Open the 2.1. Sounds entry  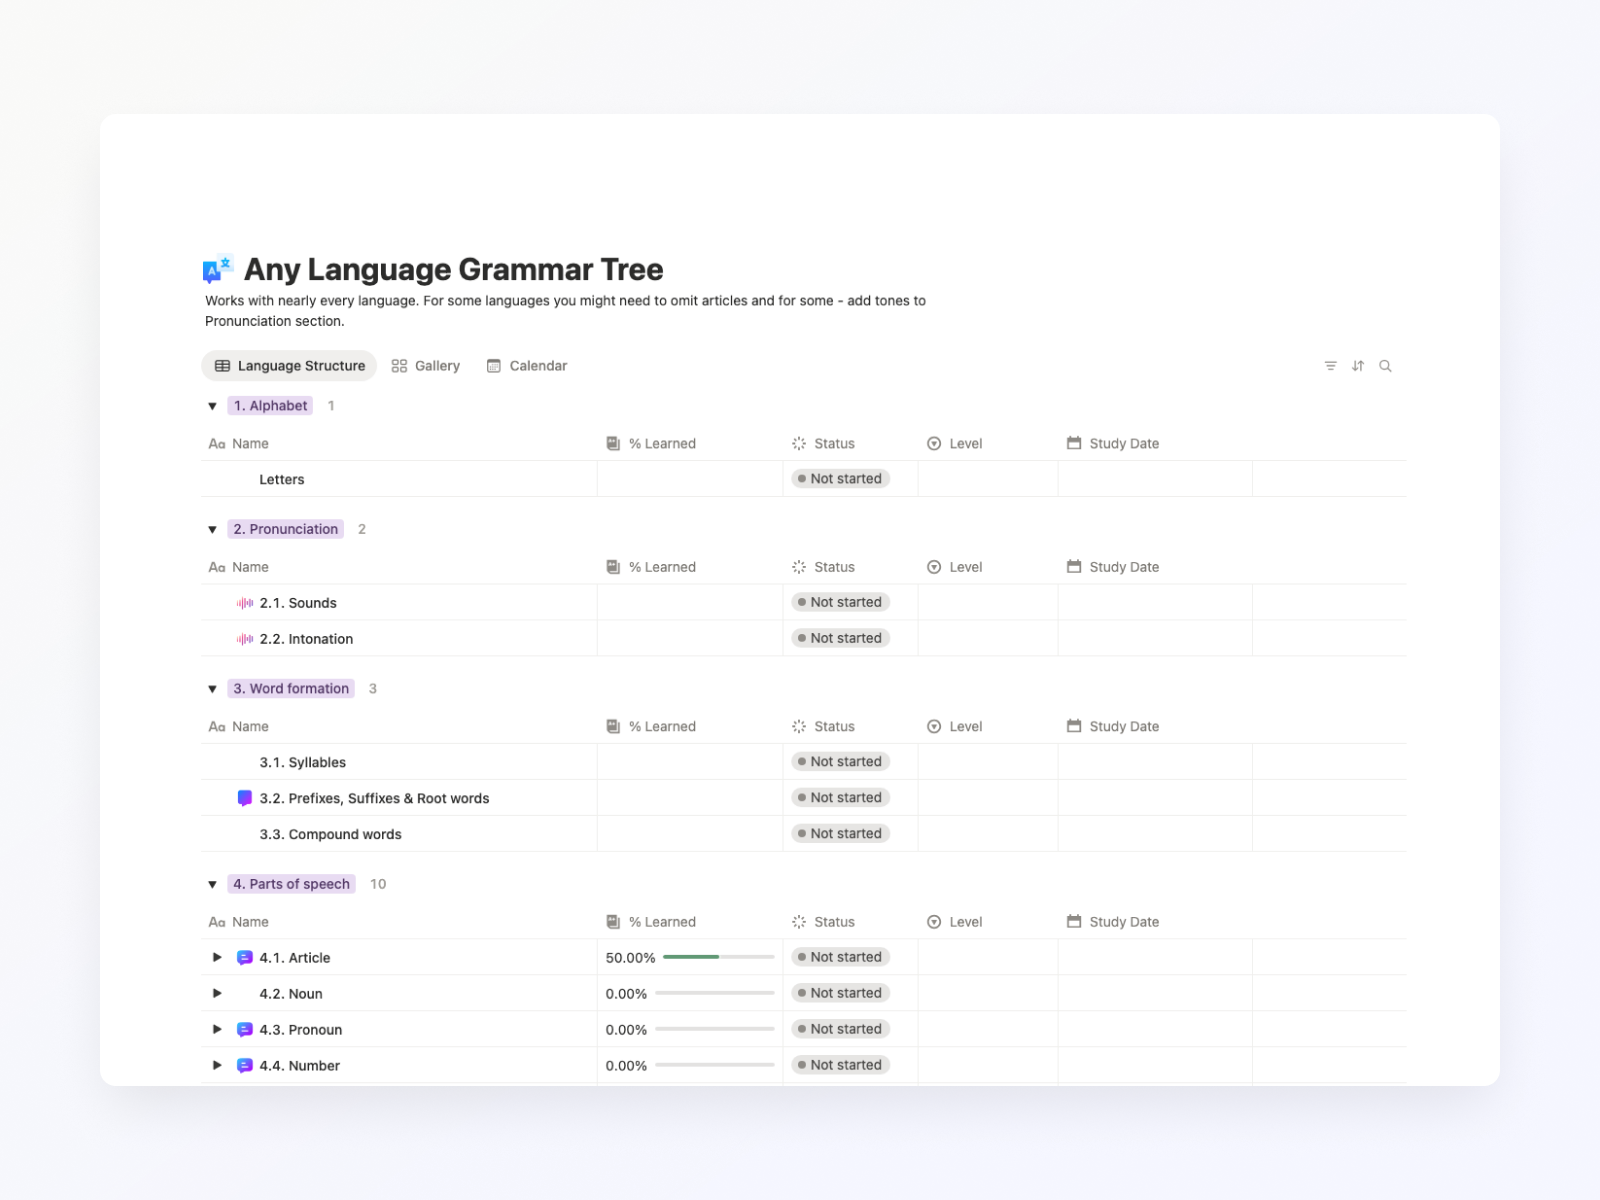coord(298,603)
